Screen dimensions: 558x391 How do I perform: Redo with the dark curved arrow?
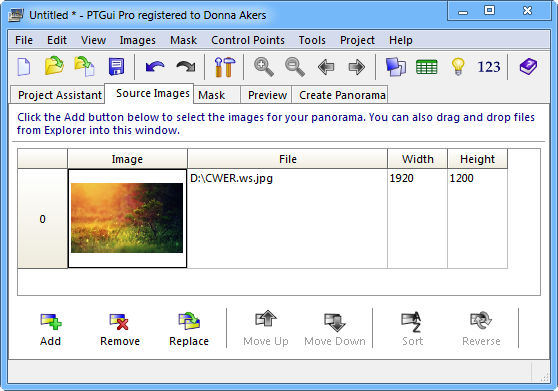[x=186, y=67]
